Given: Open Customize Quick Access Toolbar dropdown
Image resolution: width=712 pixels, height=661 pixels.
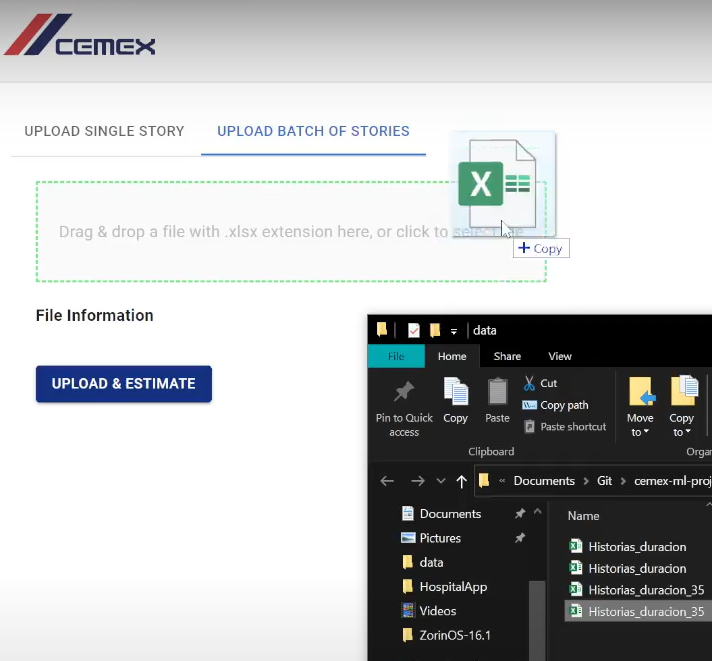Looking at the screenshot, I should [x=454, y=331].
